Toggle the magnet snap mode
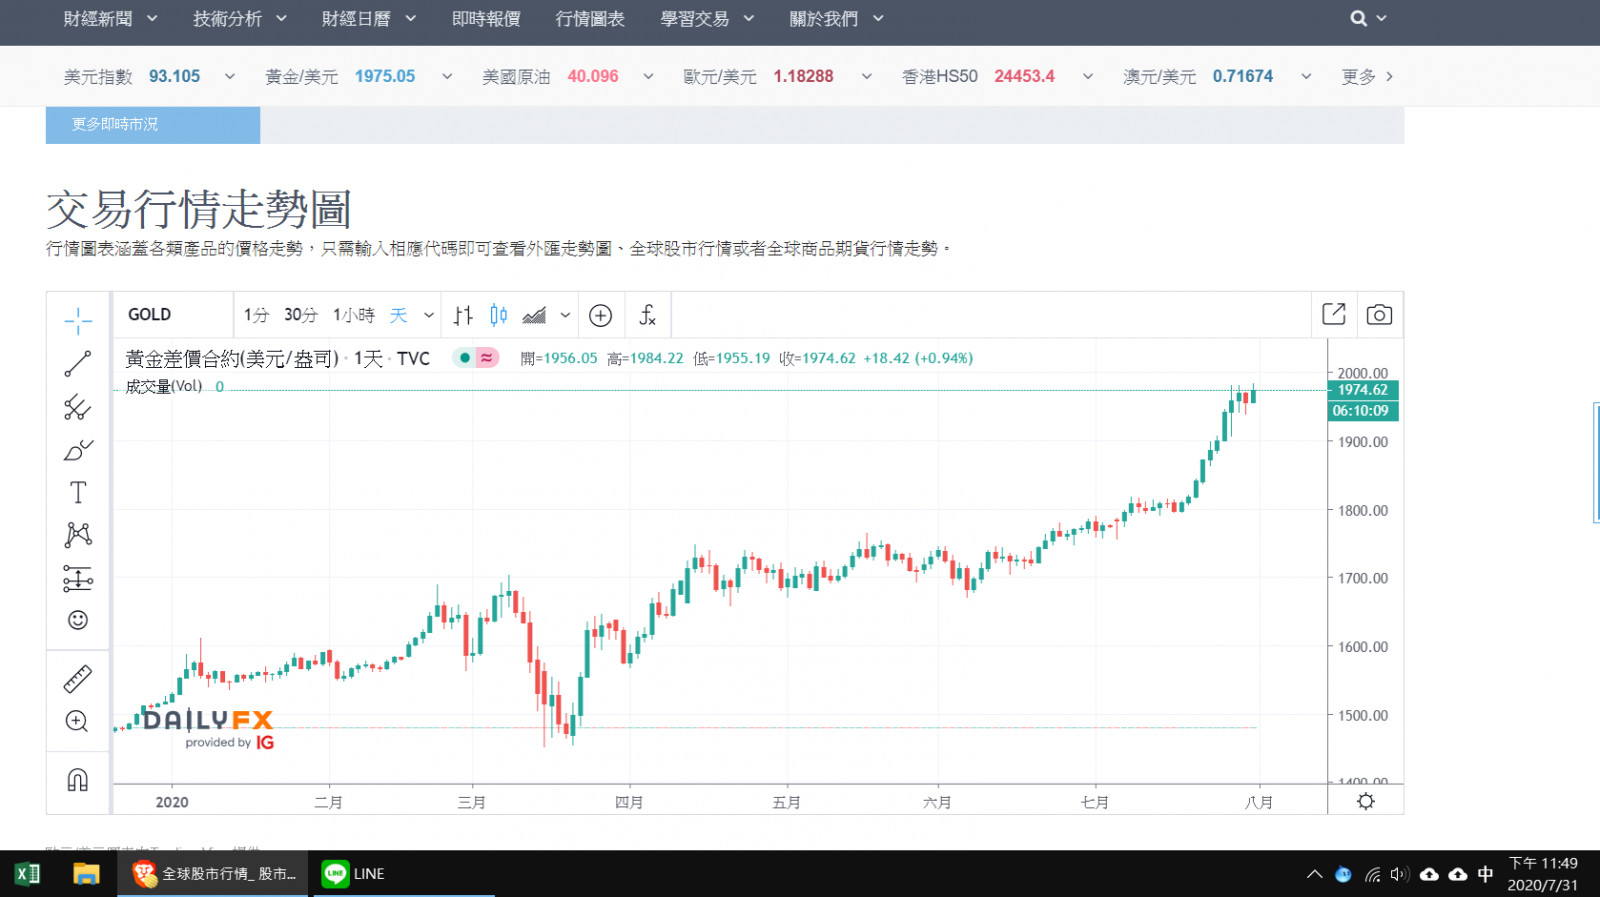The height and width of the screenshot is (897, 1600). pos(78,780)
